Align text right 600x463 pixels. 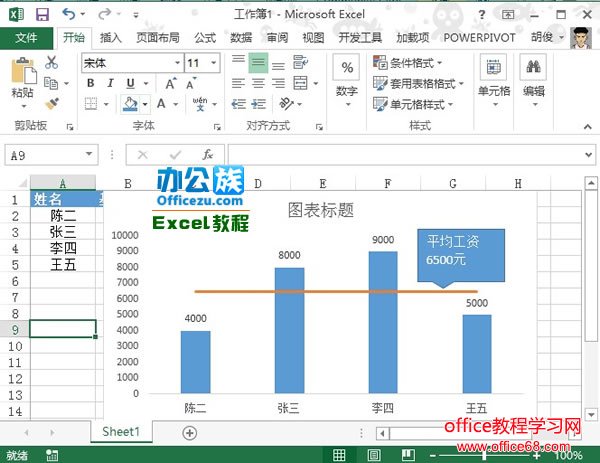[278, 83]
